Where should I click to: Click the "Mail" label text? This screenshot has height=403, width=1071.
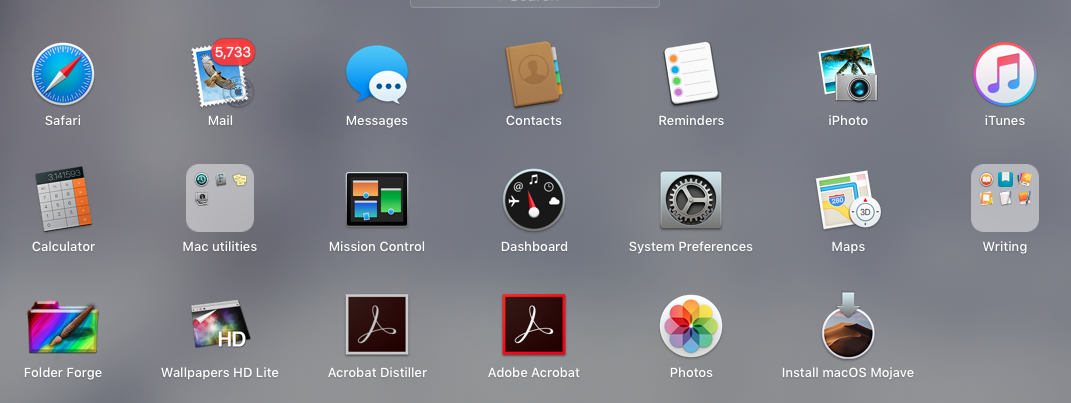click(x=220, y=121)
